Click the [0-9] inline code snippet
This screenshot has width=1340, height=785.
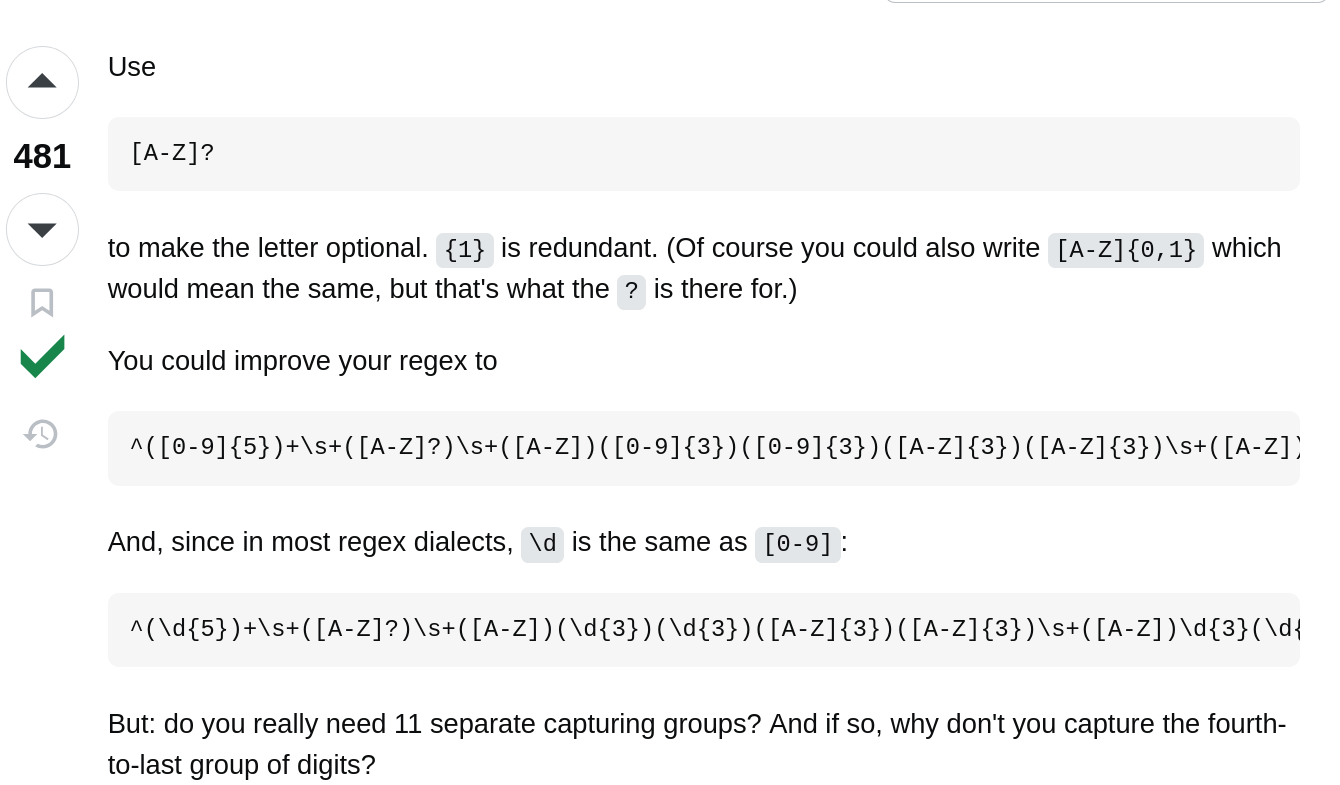click(797, 544)
